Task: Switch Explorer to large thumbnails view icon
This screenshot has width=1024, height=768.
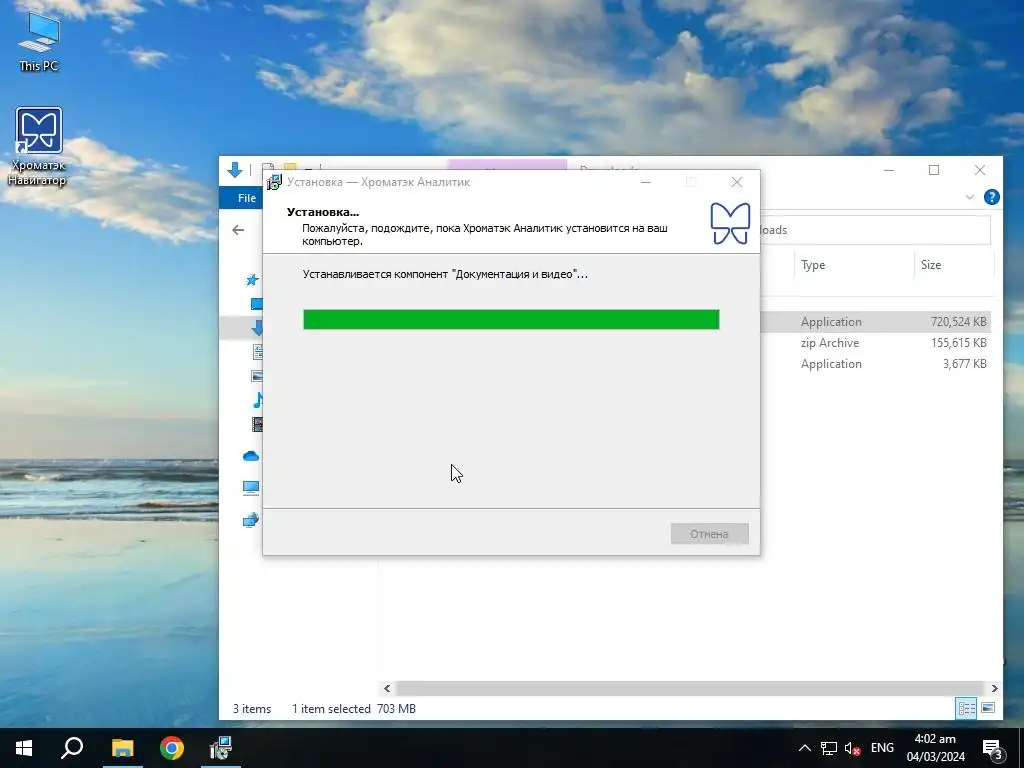Action: pos(988,708)
